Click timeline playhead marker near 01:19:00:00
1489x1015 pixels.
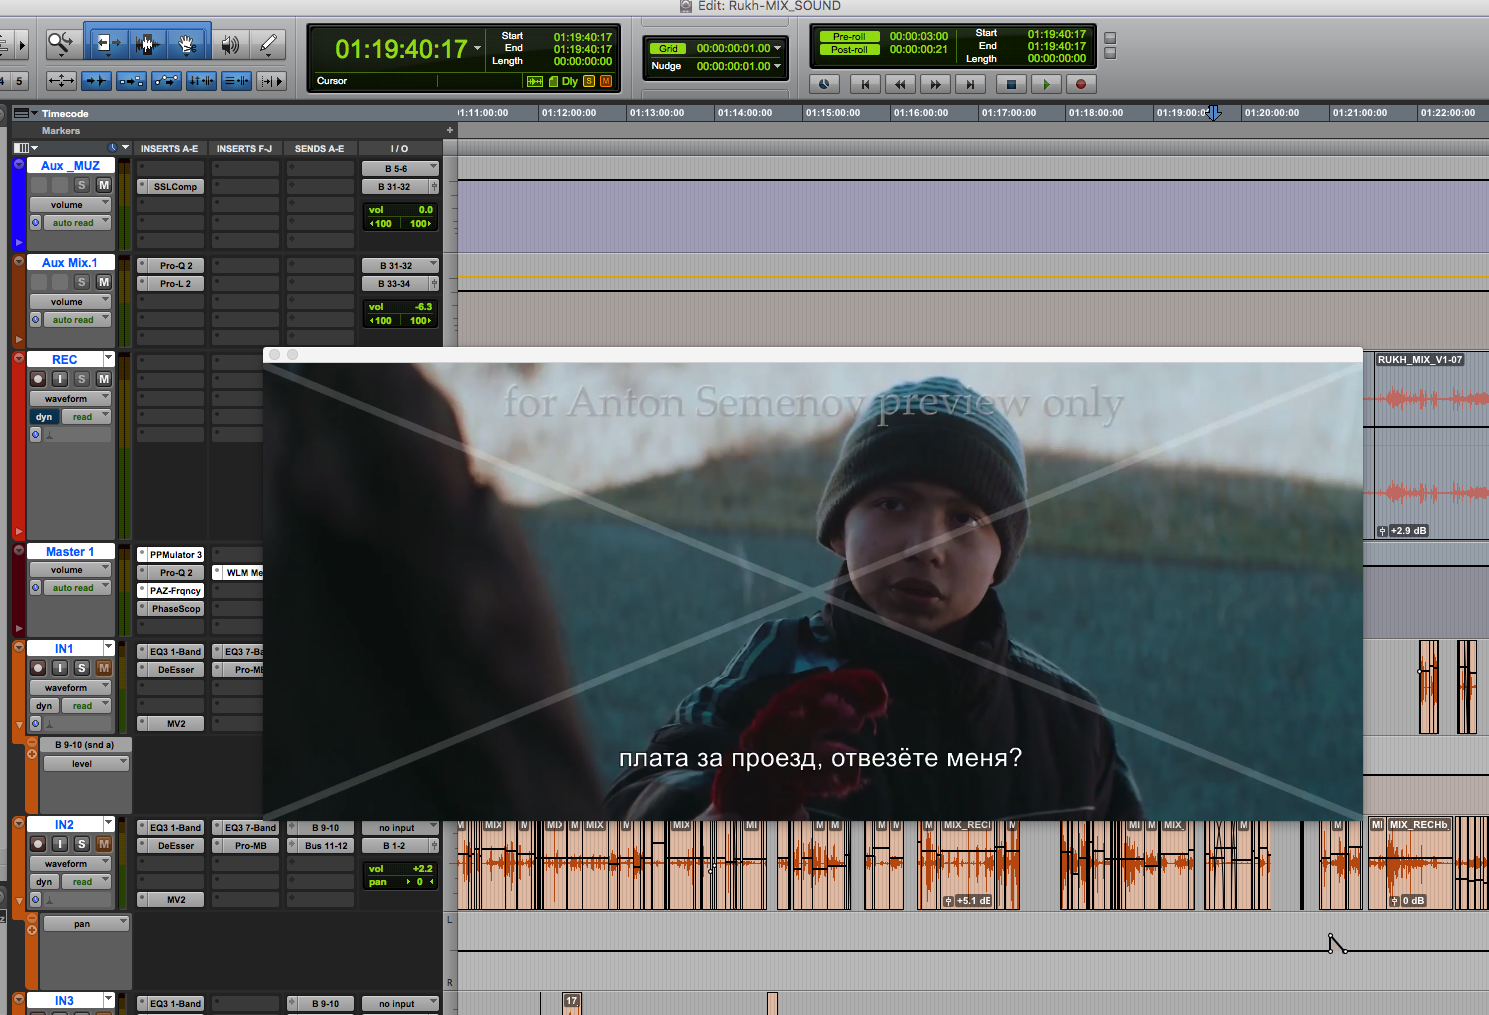coord(1214,113)
